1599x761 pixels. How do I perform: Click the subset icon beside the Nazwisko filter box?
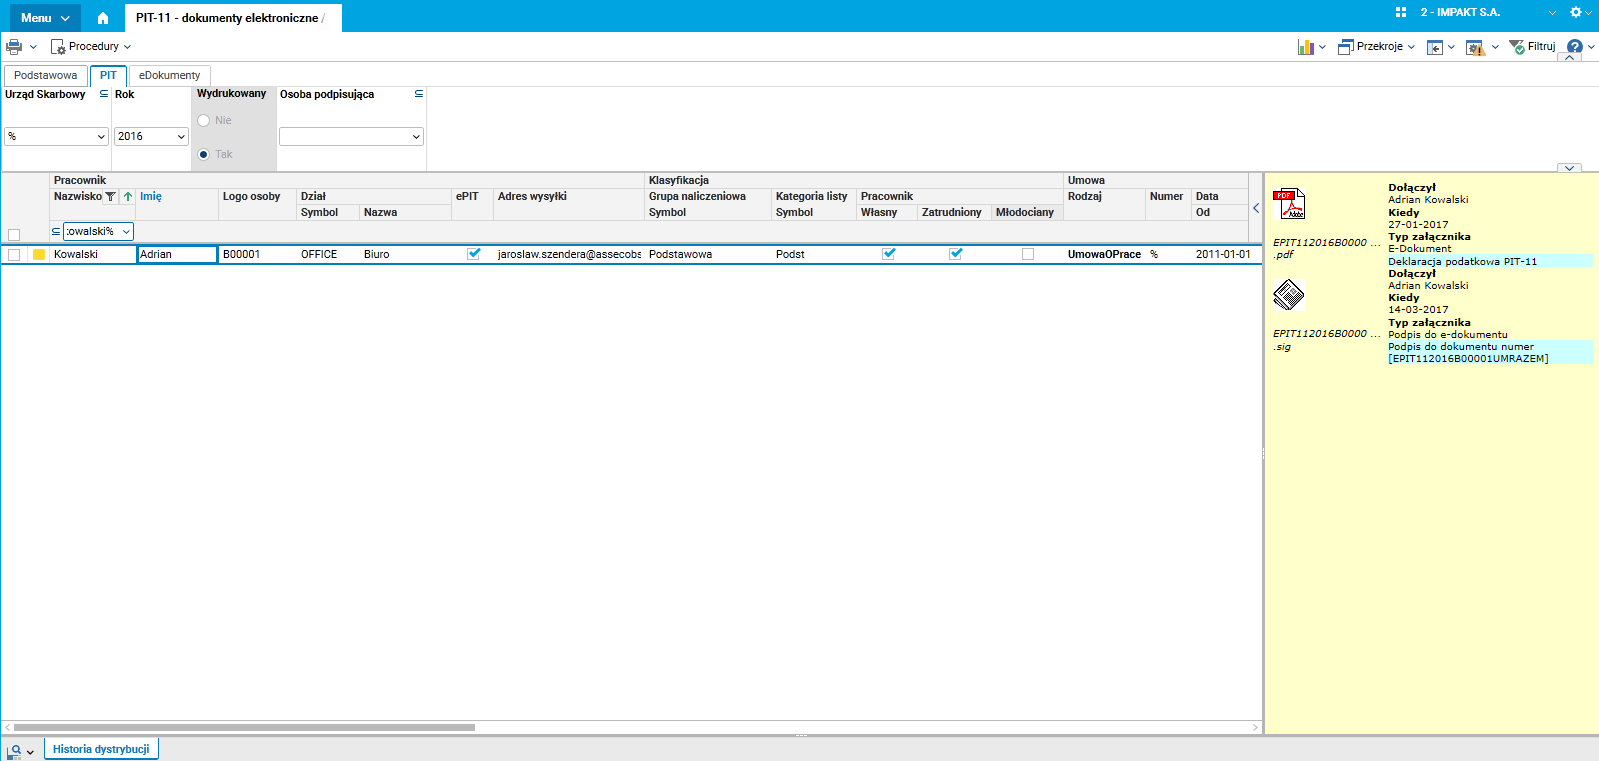click(x=56, y=231)
